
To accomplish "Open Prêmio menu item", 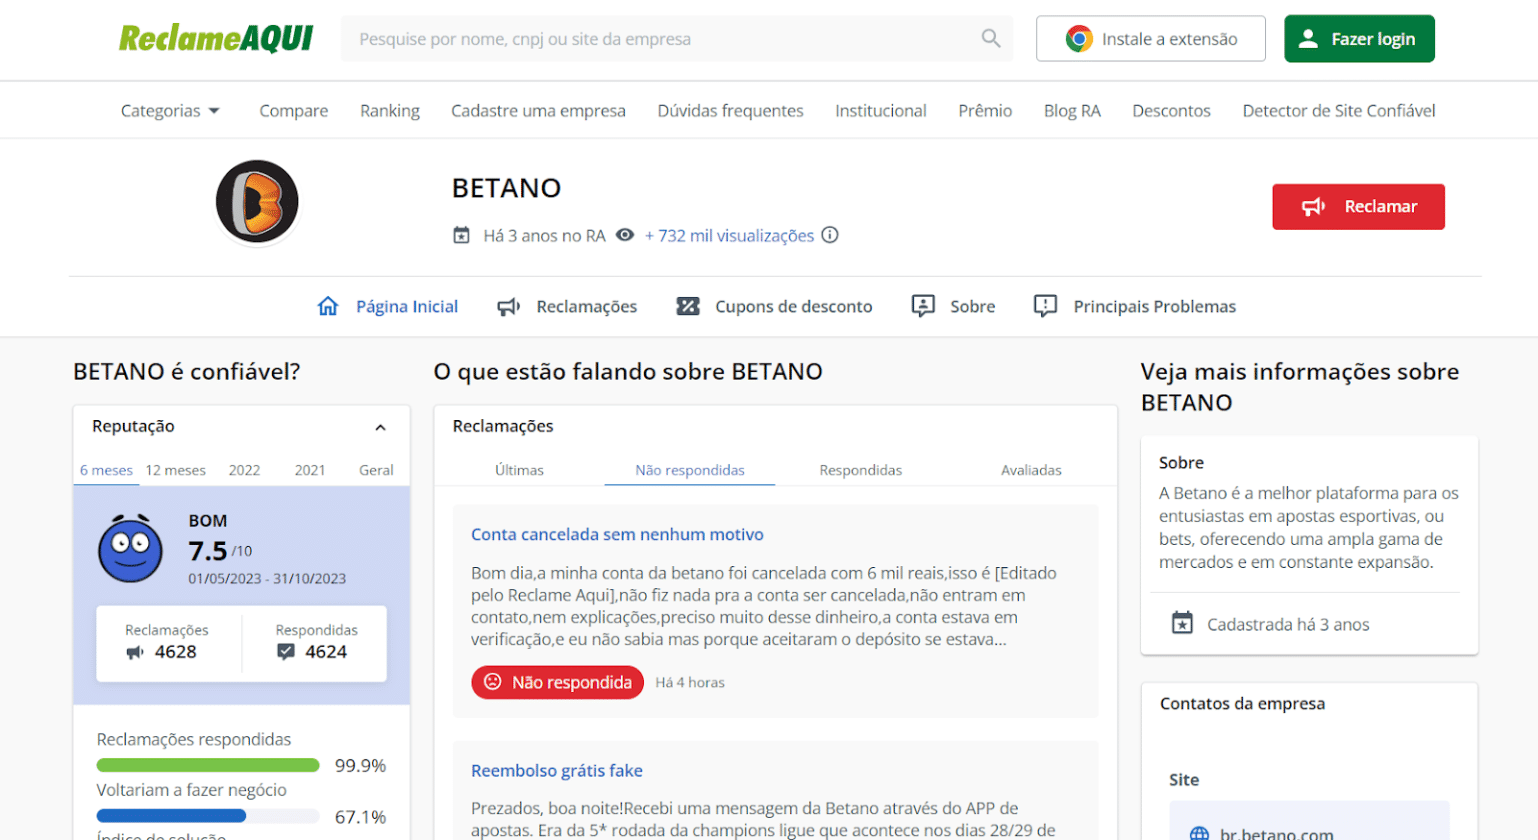I will click(x=985, y=111).
